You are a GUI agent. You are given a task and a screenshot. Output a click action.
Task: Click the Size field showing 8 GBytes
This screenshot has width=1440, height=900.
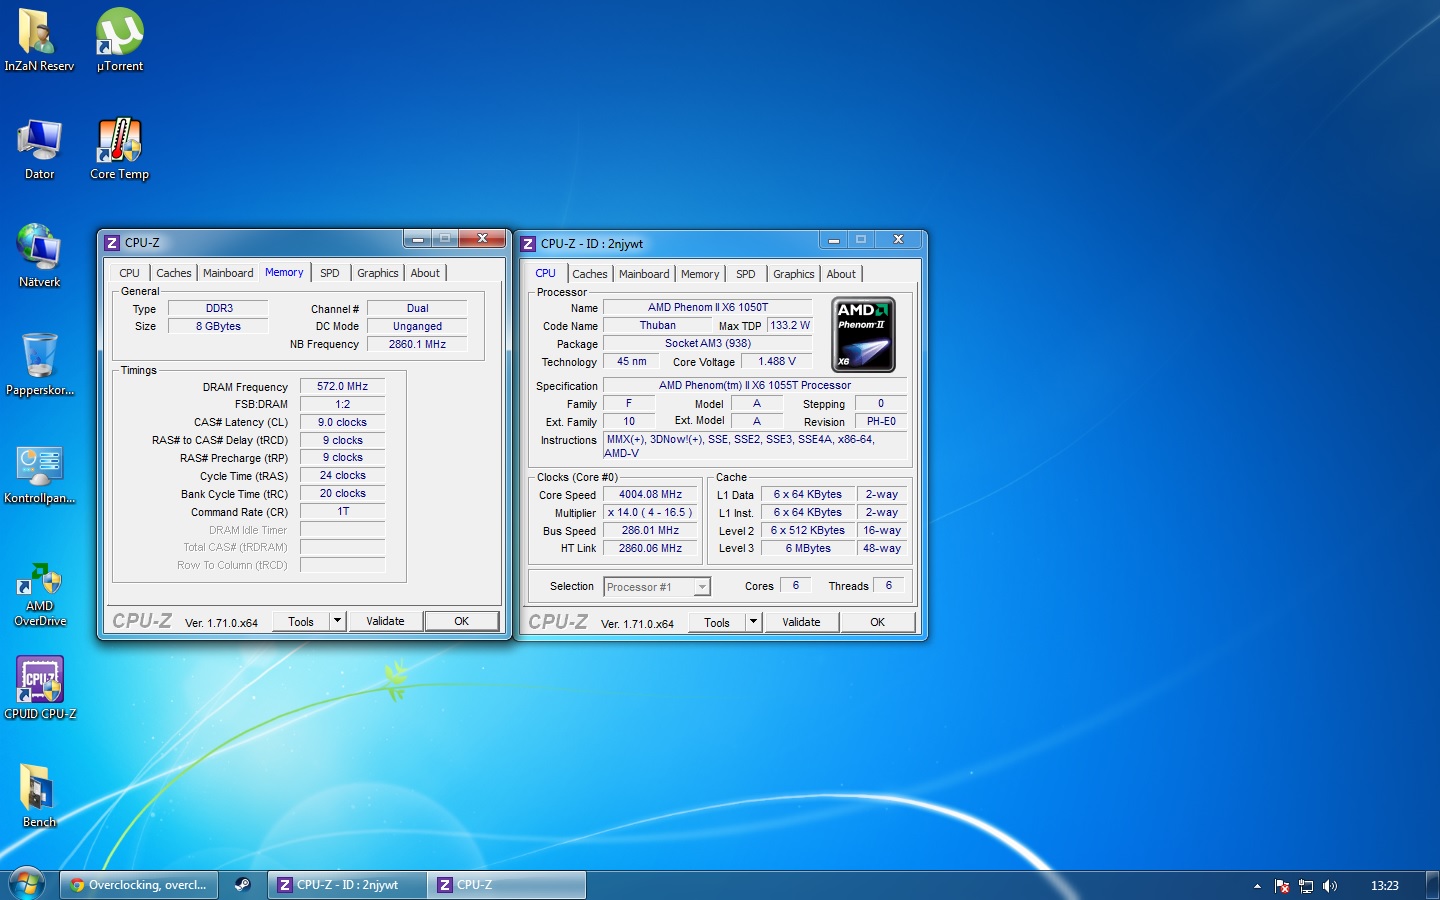pos(218,326)
